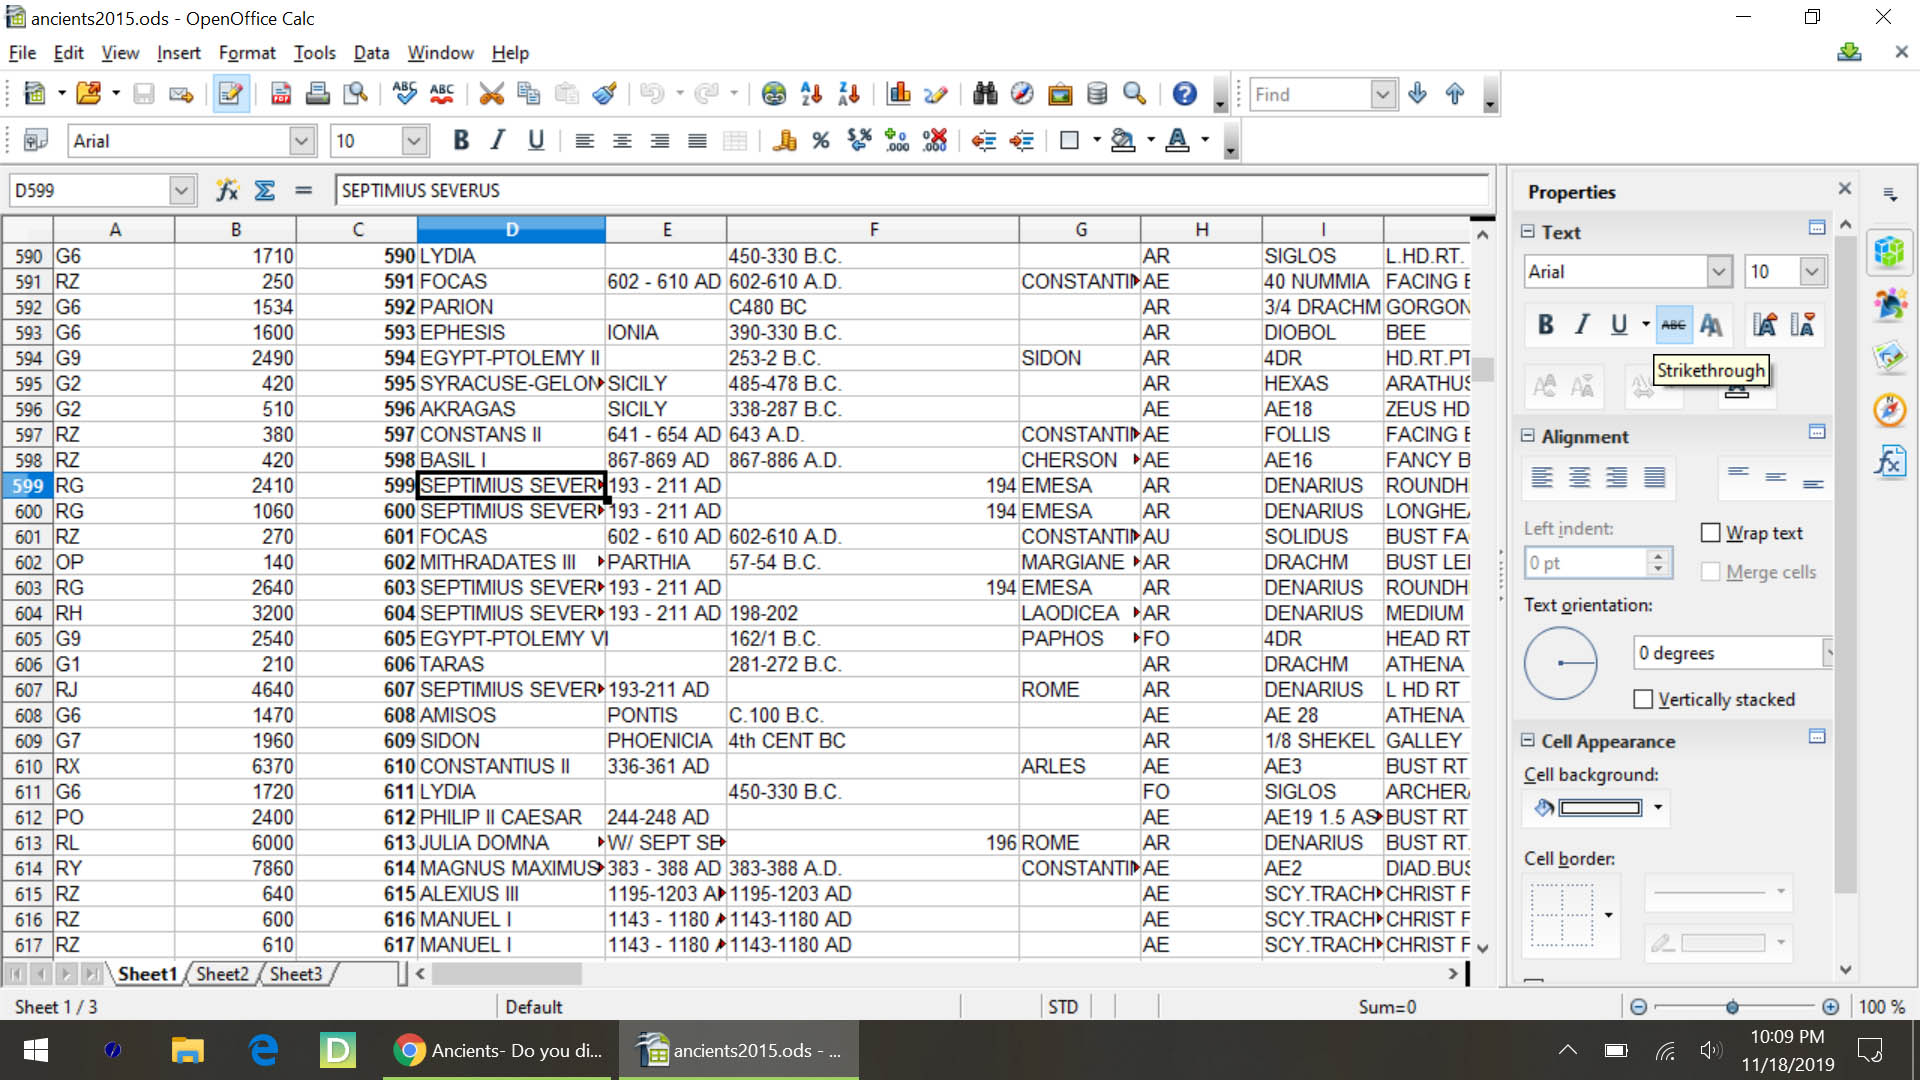1920x1080 pixels.
Task: Toggle Justified alignment in sidebar
Action: (x=1655, y=478)
